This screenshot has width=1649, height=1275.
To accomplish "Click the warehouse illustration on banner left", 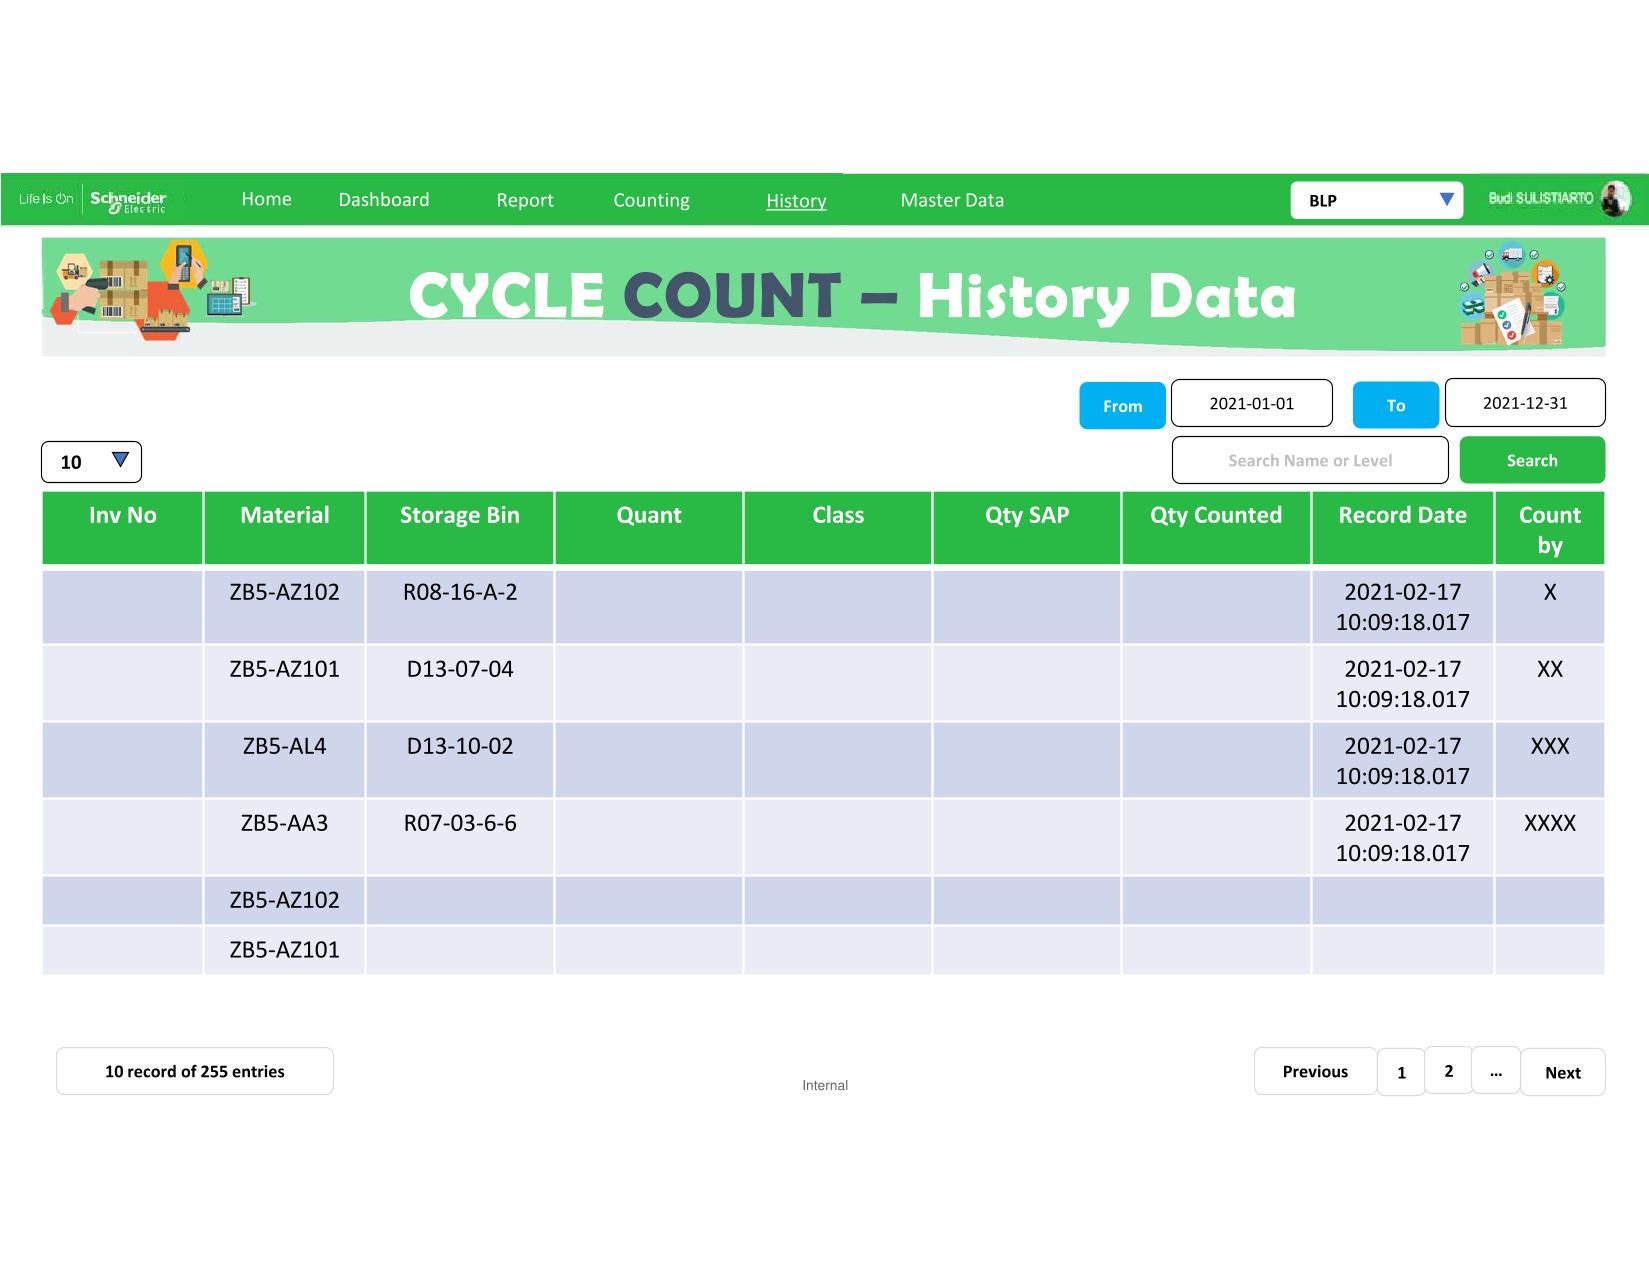I will pos(150,292).
